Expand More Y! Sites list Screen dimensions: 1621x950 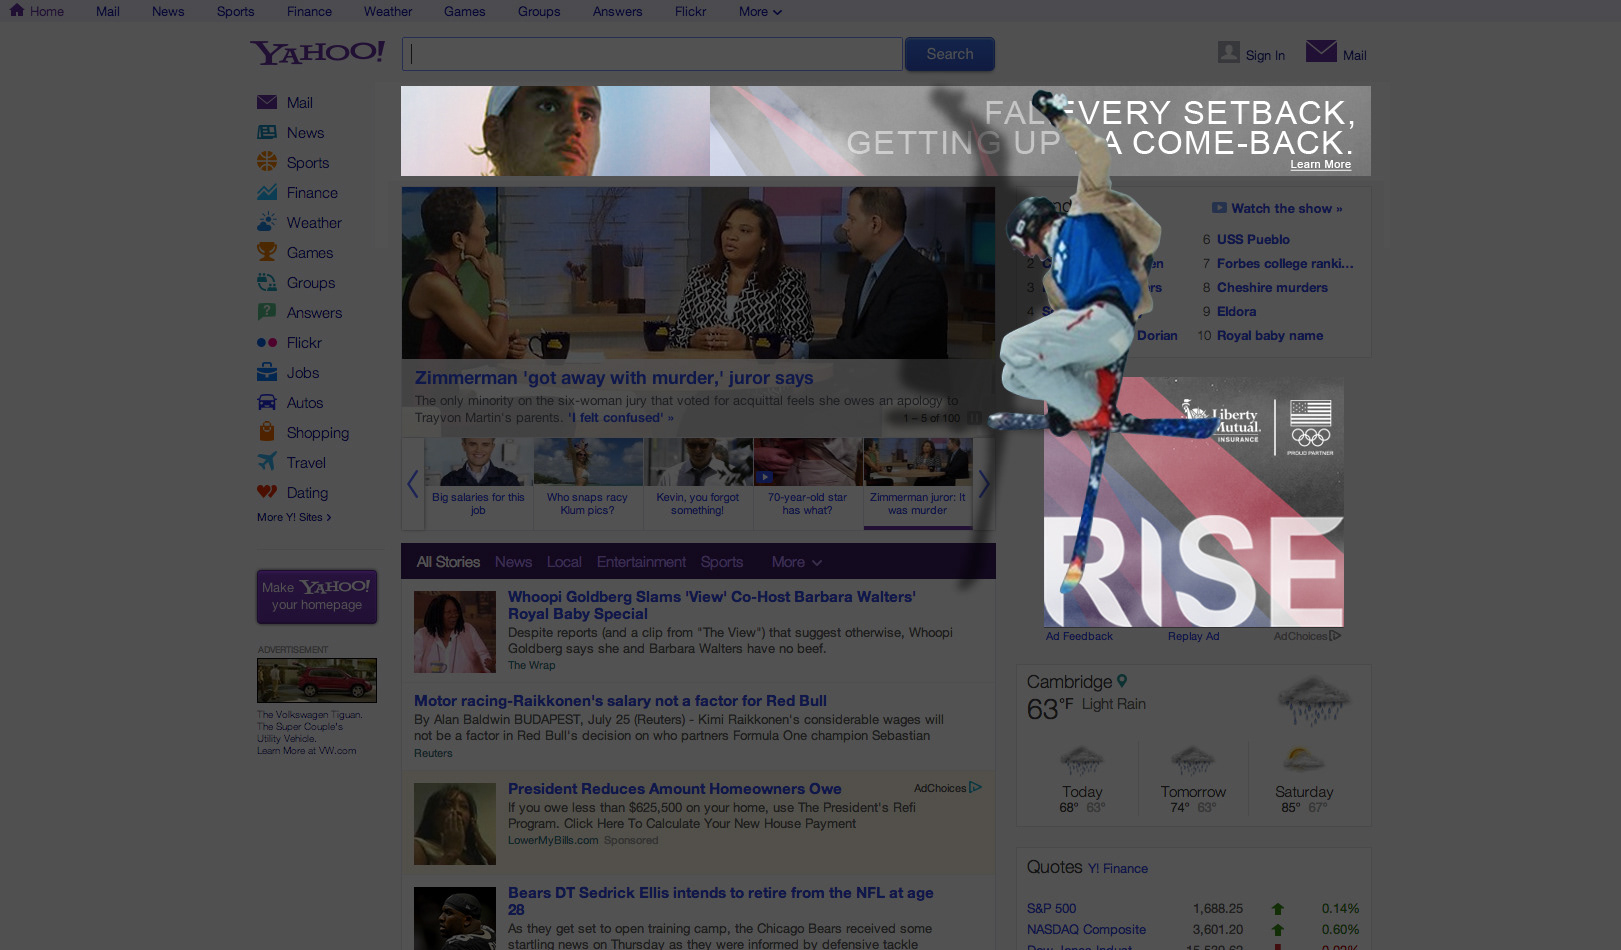pyautogui.click(x=293, y=517)
